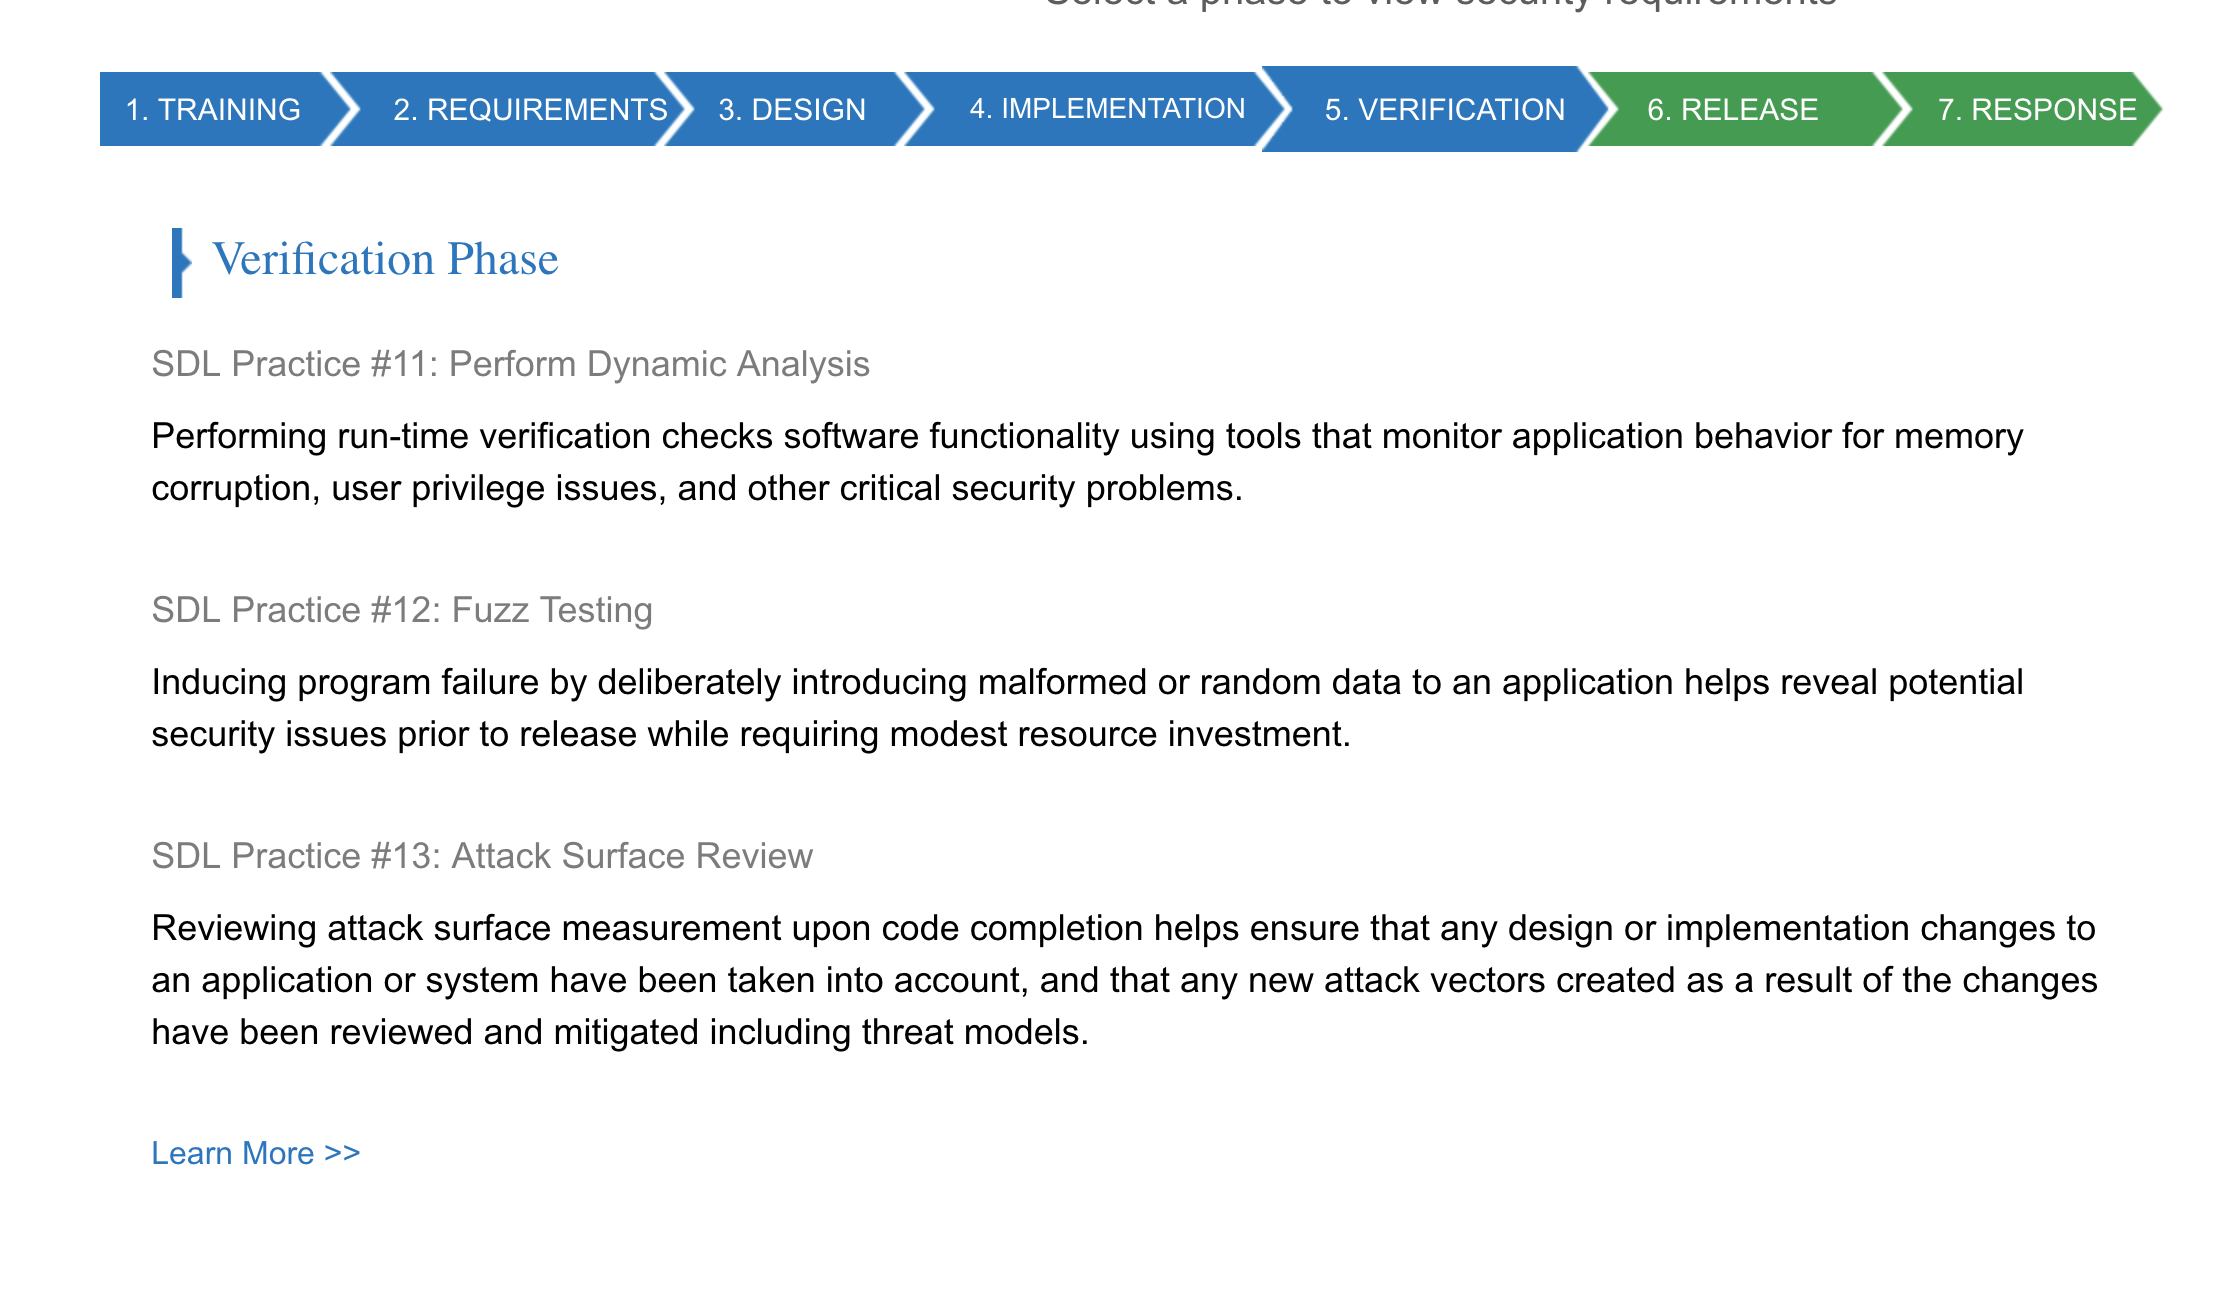Select the 1. Training phase tab

point(212,109)
